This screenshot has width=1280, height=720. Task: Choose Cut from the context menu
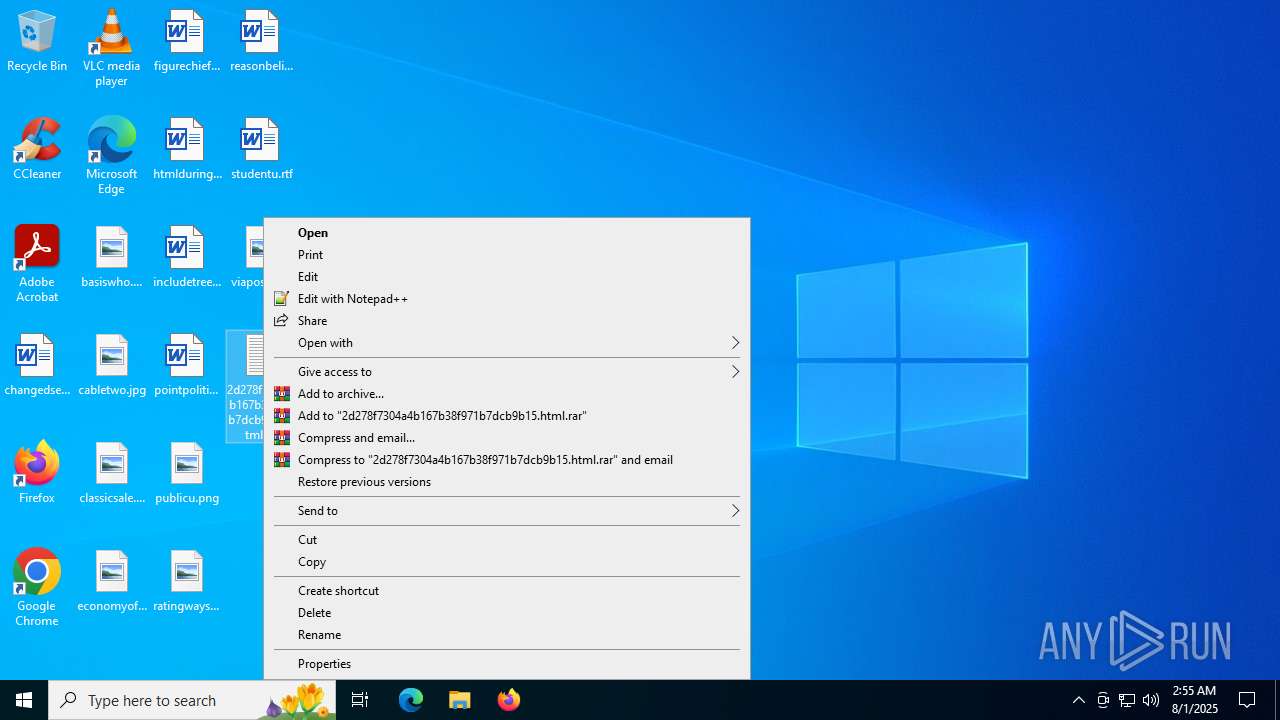[507, 540]
